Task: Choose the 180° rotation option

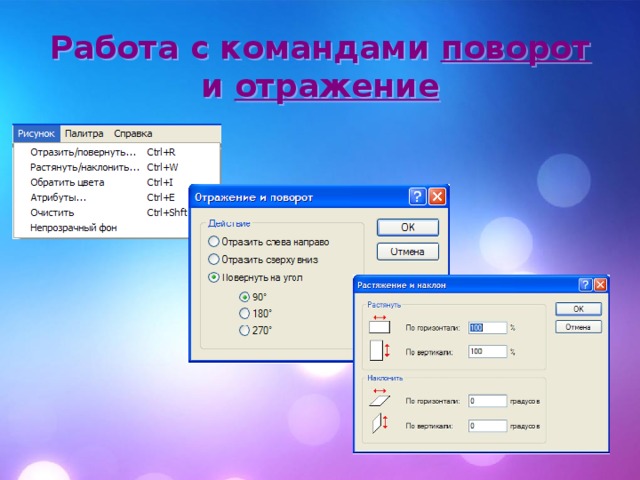Action: 244,313
